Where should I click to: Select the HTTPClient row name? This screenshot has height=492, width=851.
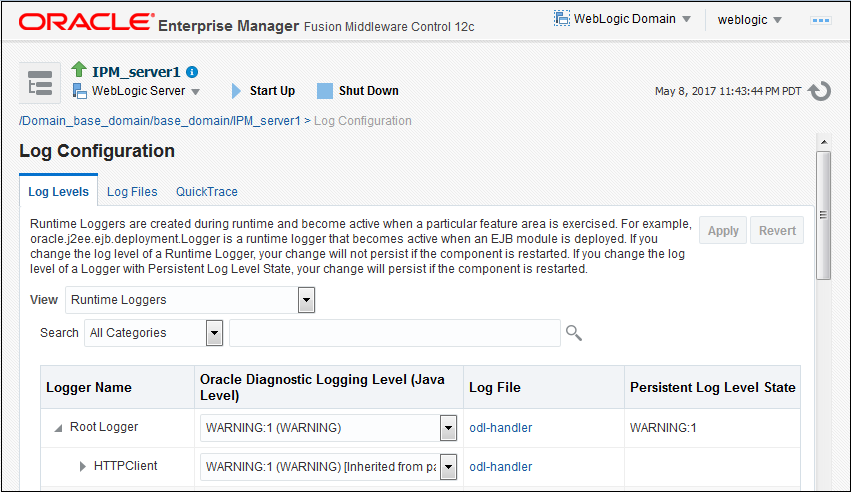coord(125,465)
